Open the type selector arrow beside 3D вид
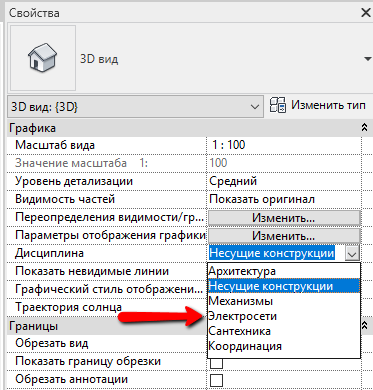The image size is (373, 390). coord(367,59)
